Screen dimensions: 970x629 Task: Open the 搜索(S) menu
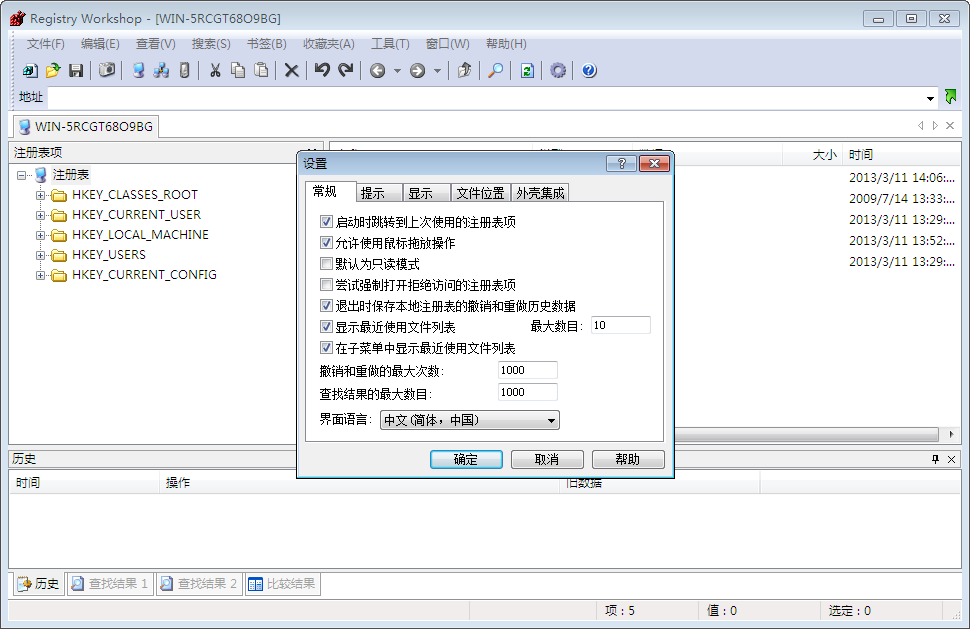211,44
